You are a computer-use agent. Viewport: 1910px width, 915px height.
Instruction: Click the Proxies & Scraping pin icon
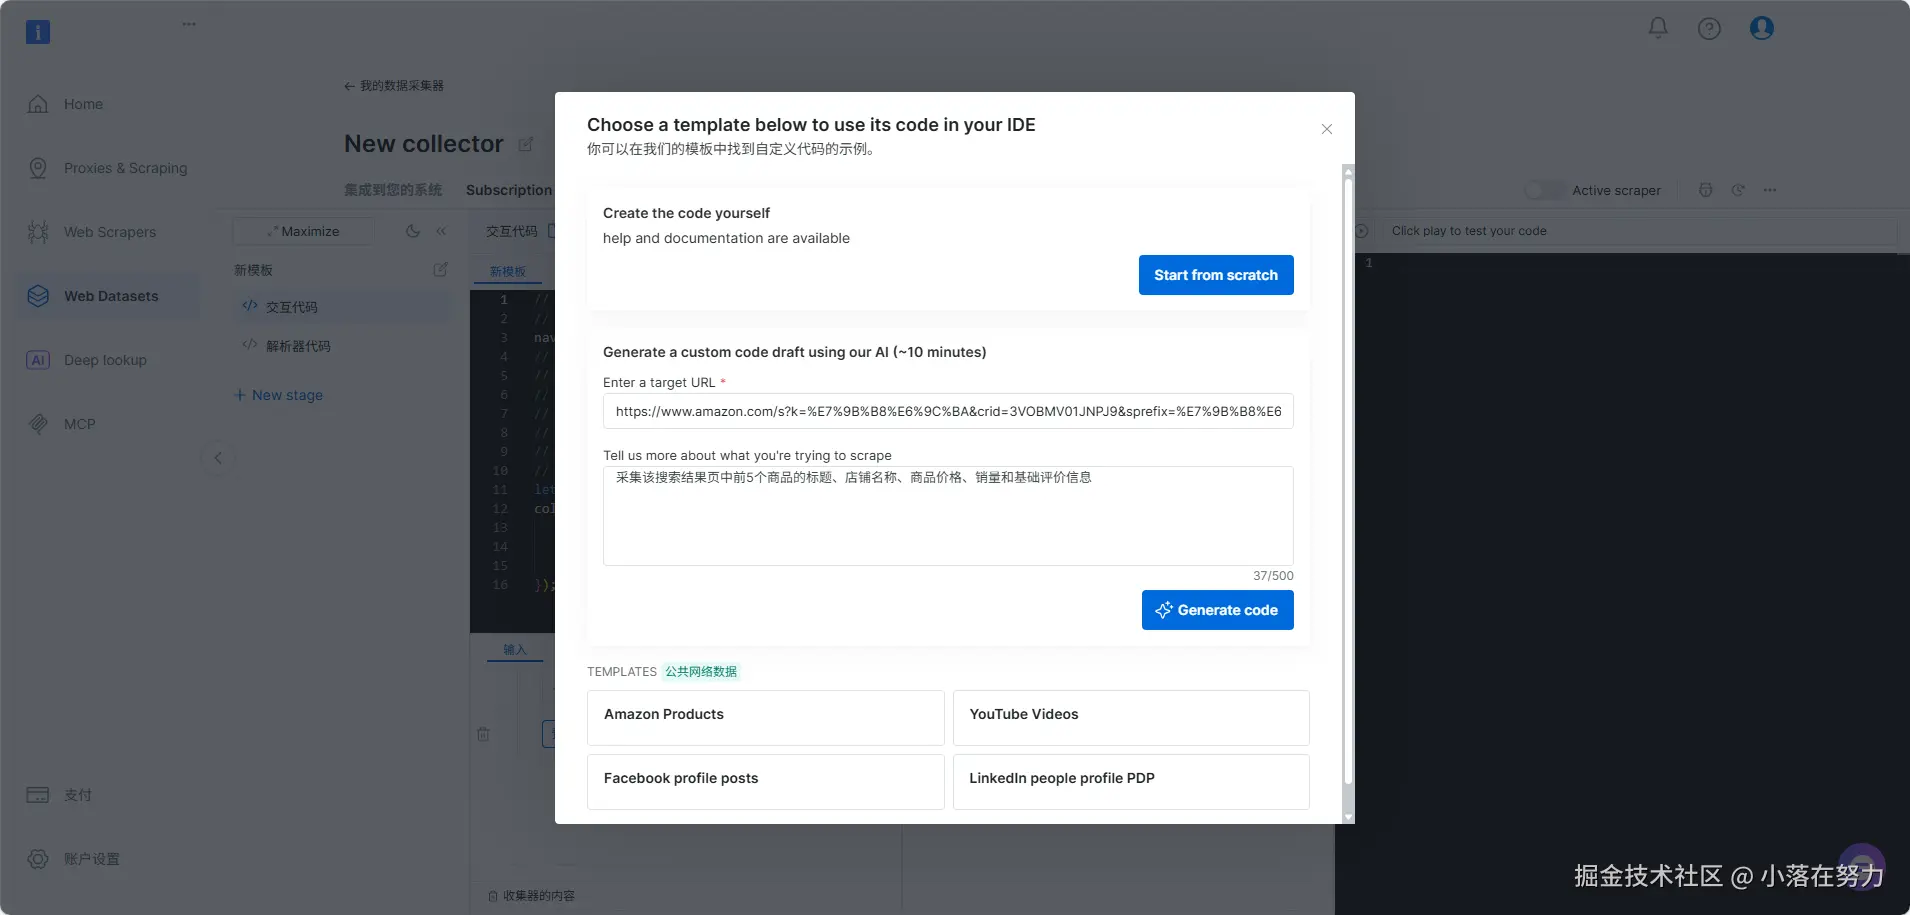click(x=38, y=168)
